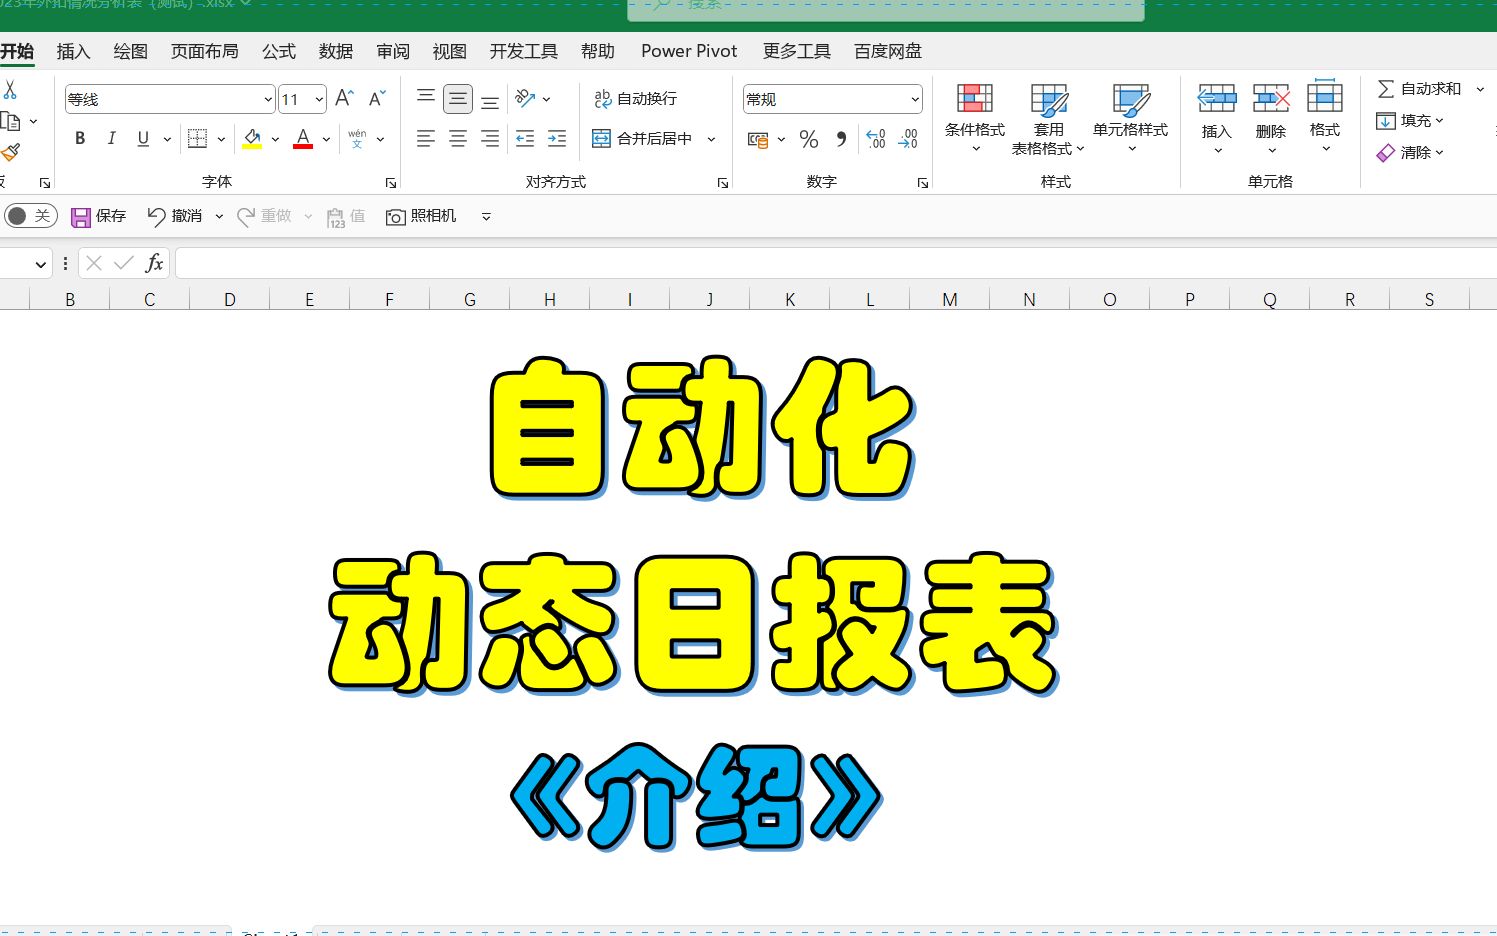Toggle the AutoSave 关 switch
Viewport: 1497px width, 936px height.
pos(30,216)
